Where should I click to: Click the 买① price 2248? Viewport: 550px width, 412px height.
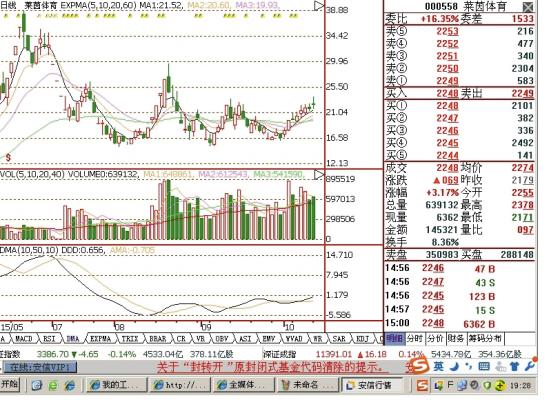click(448, 106)
